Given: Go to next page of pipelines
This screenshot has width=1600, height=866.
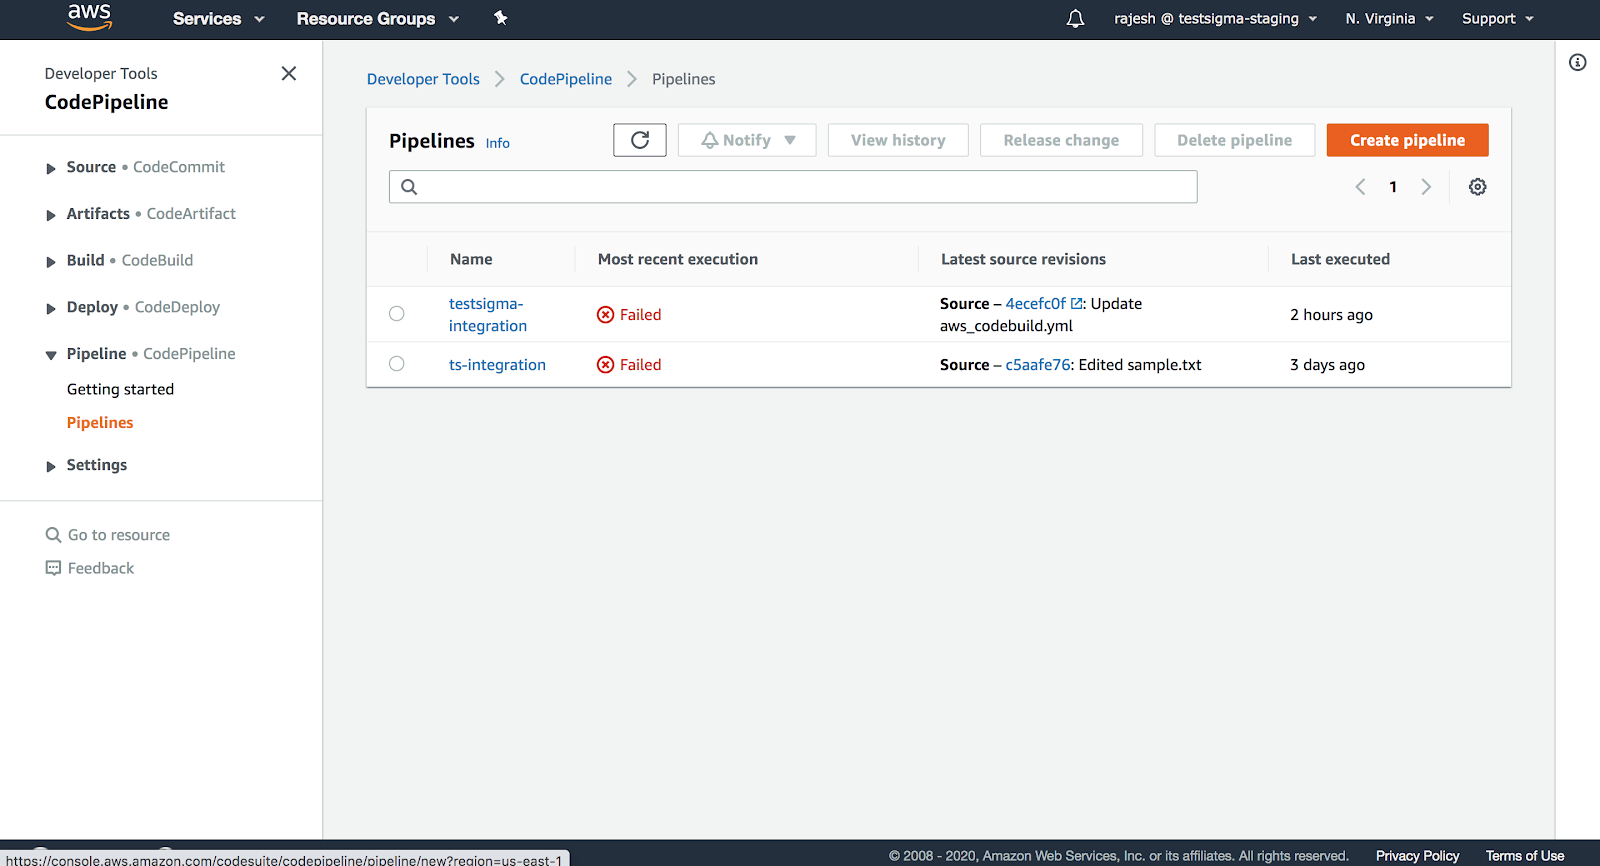Looking at the screenshot, I should (1426, 187).
